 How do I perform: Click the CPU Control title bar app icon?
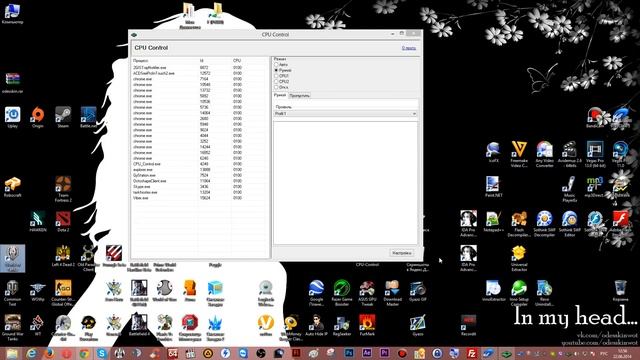tap(134, 35)
